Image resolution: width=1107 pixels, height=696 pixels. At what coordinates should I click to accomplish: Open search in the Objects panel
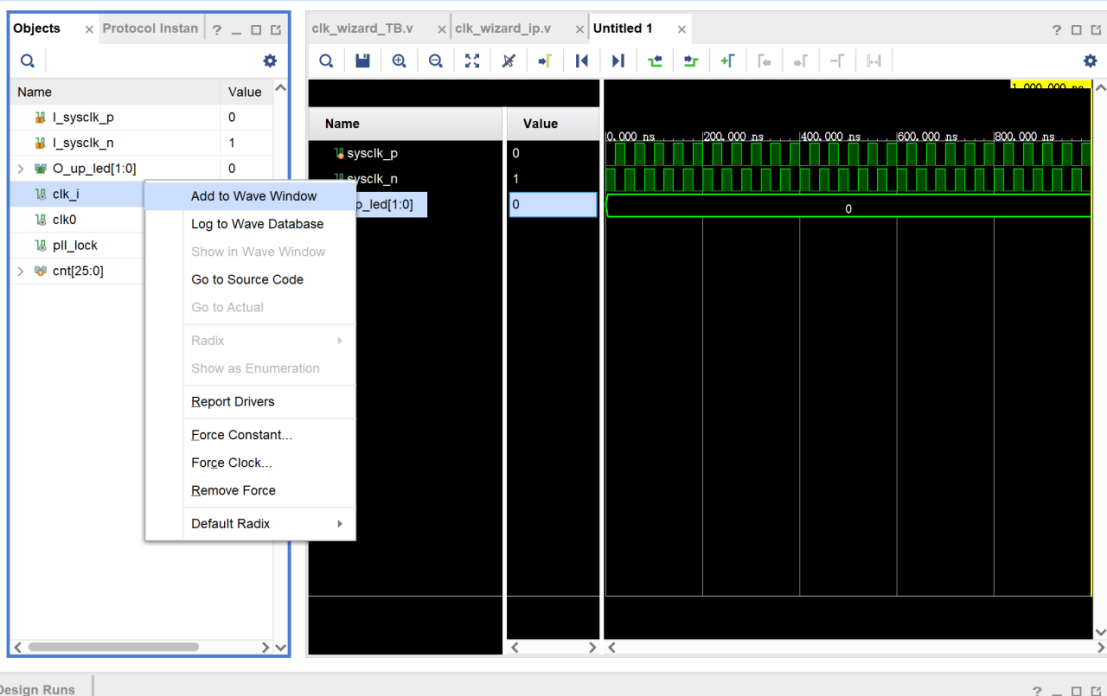click(x=27, y=61)
